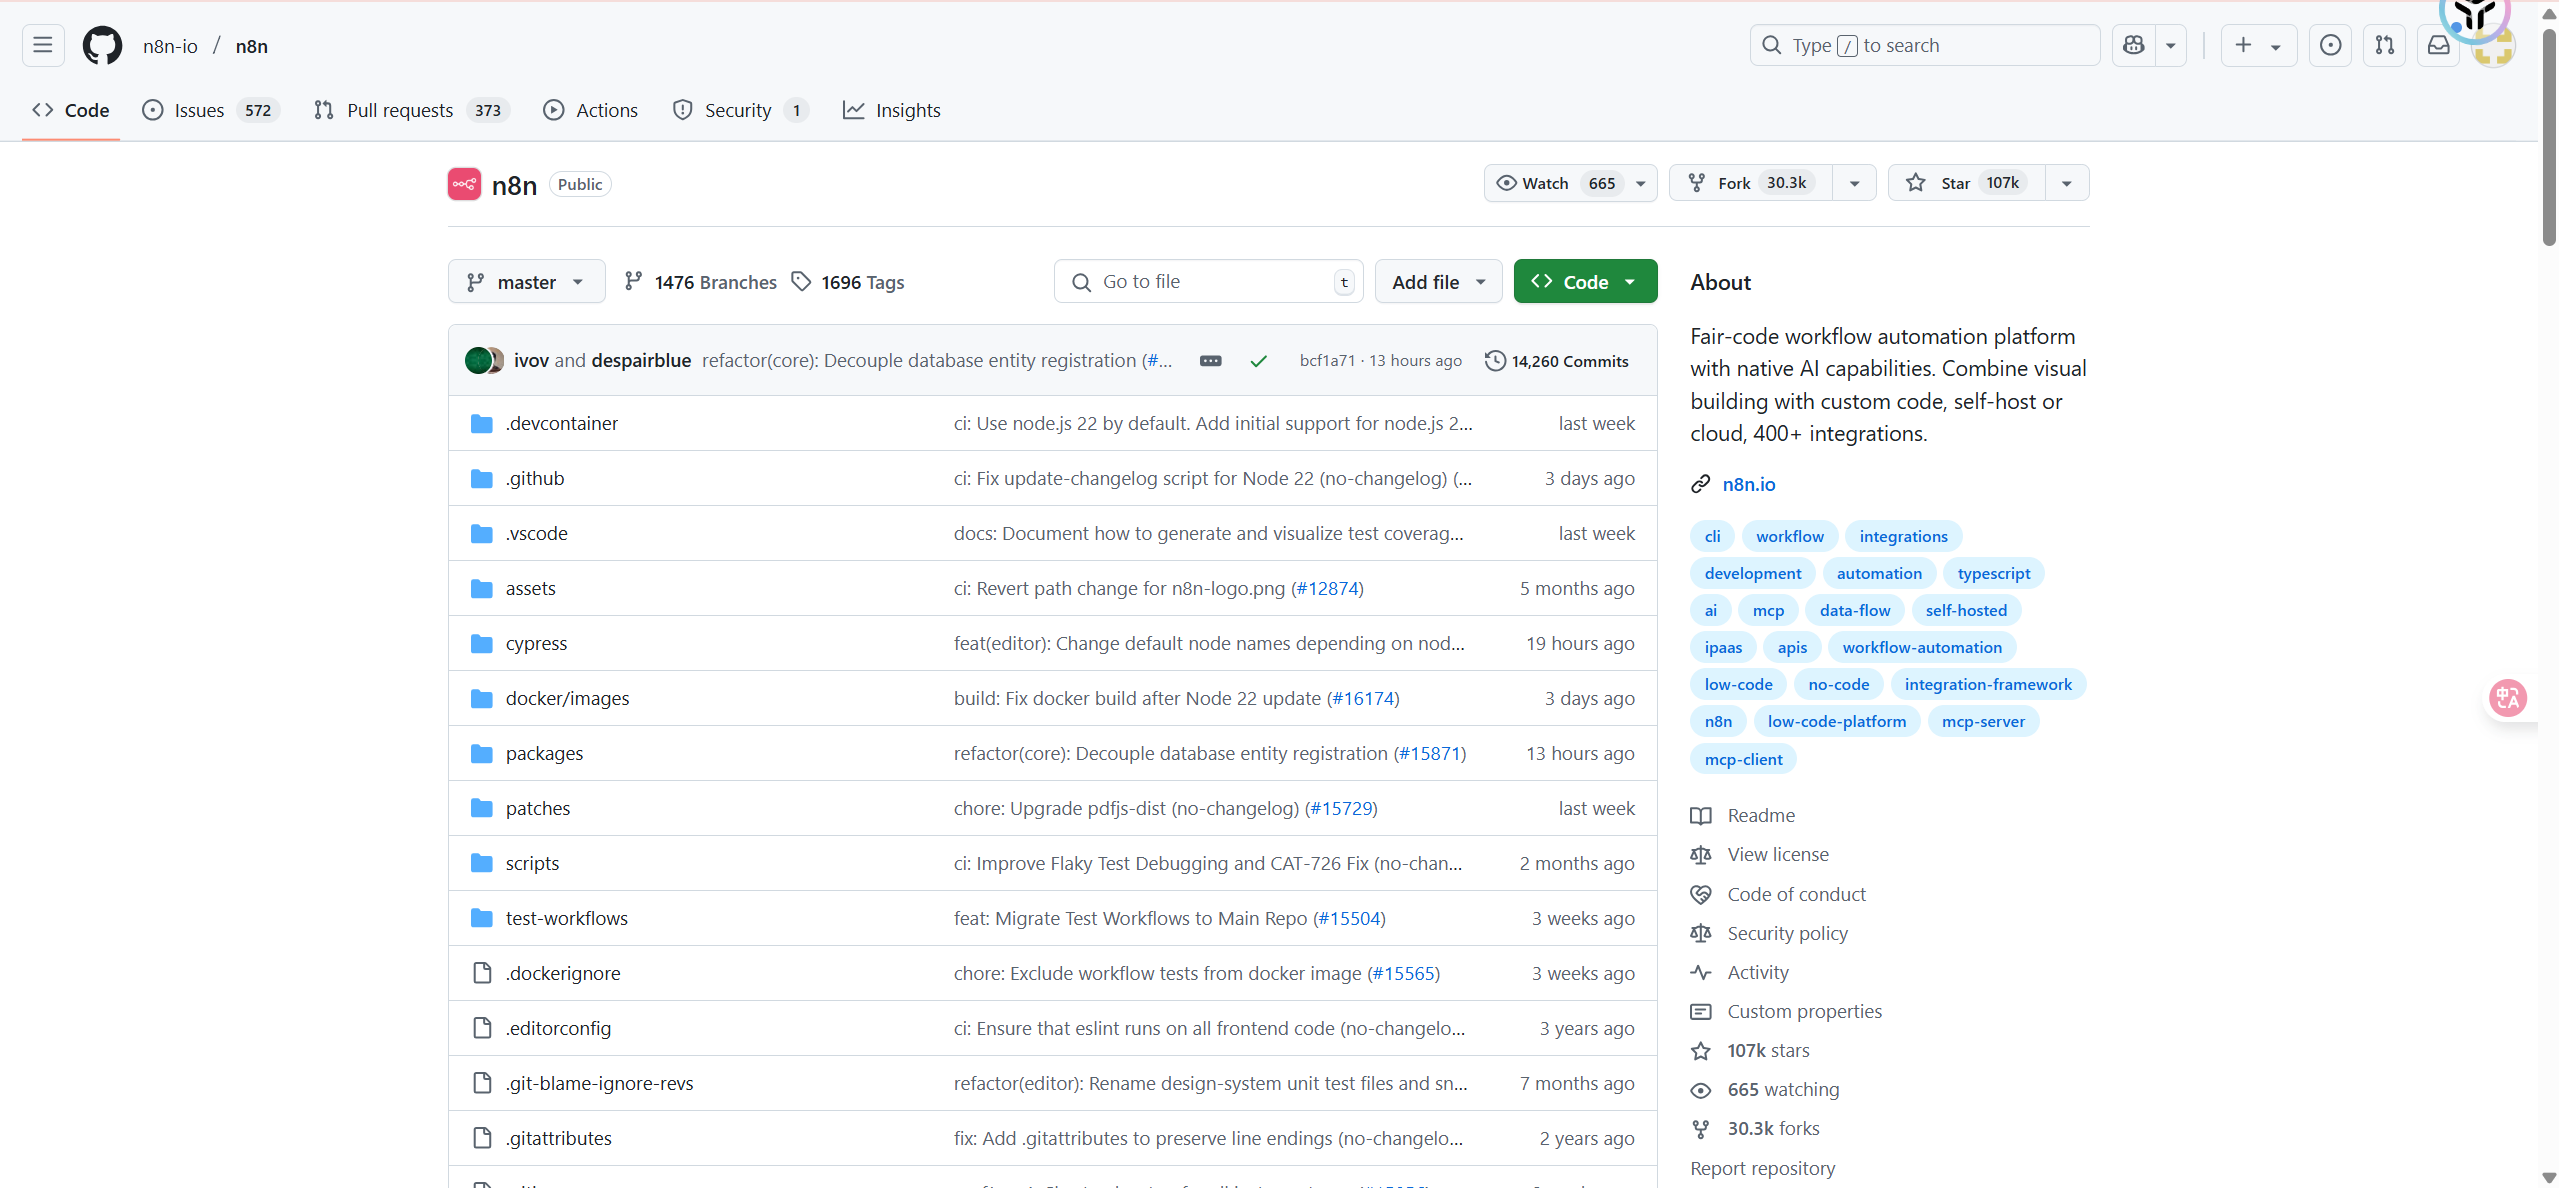Visit the n8n.io website link
This screenshot has width=2559, height=1188.
coord(1749,484)
